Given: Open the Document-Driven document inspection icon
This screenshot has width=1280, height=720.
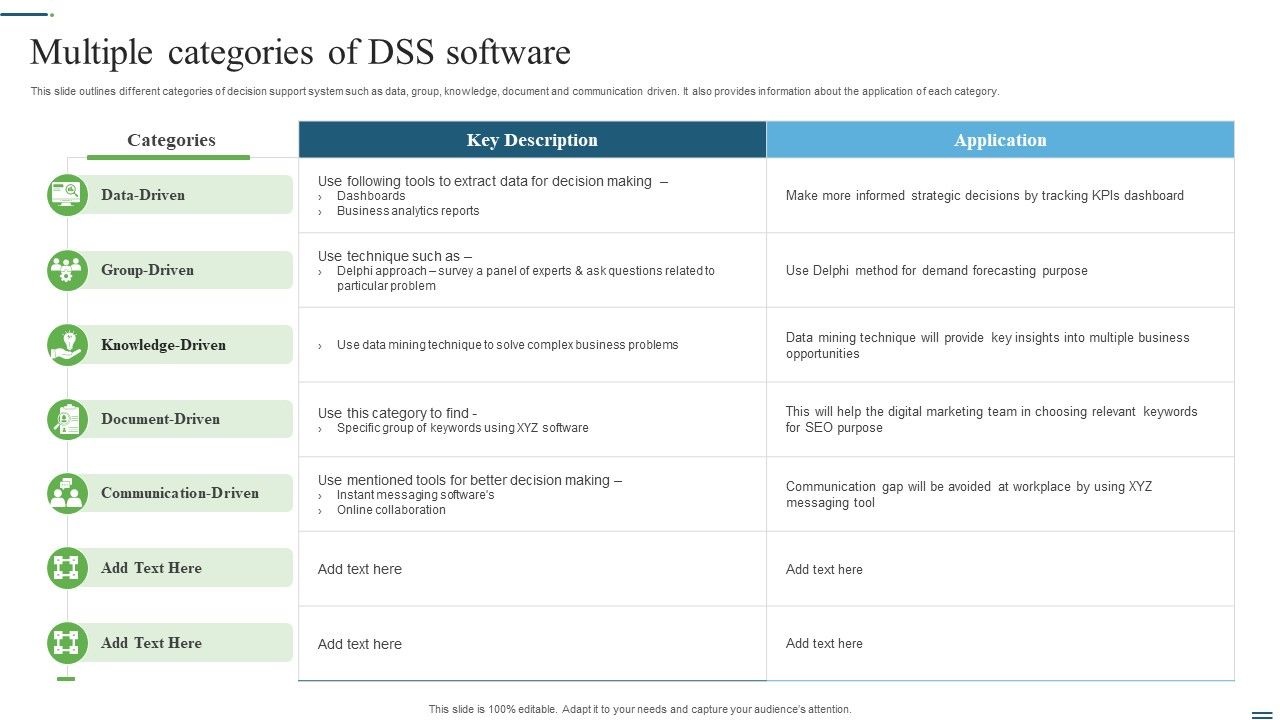Looking at the screenshot, I should tap(66, 418).
